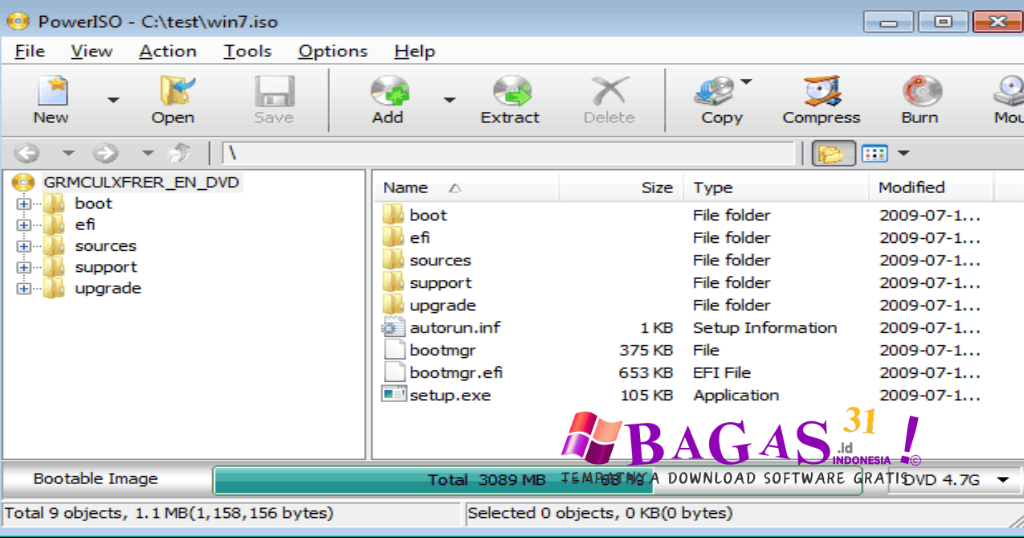
Task: Open the View menu
Action: click(x=91, y=52)
